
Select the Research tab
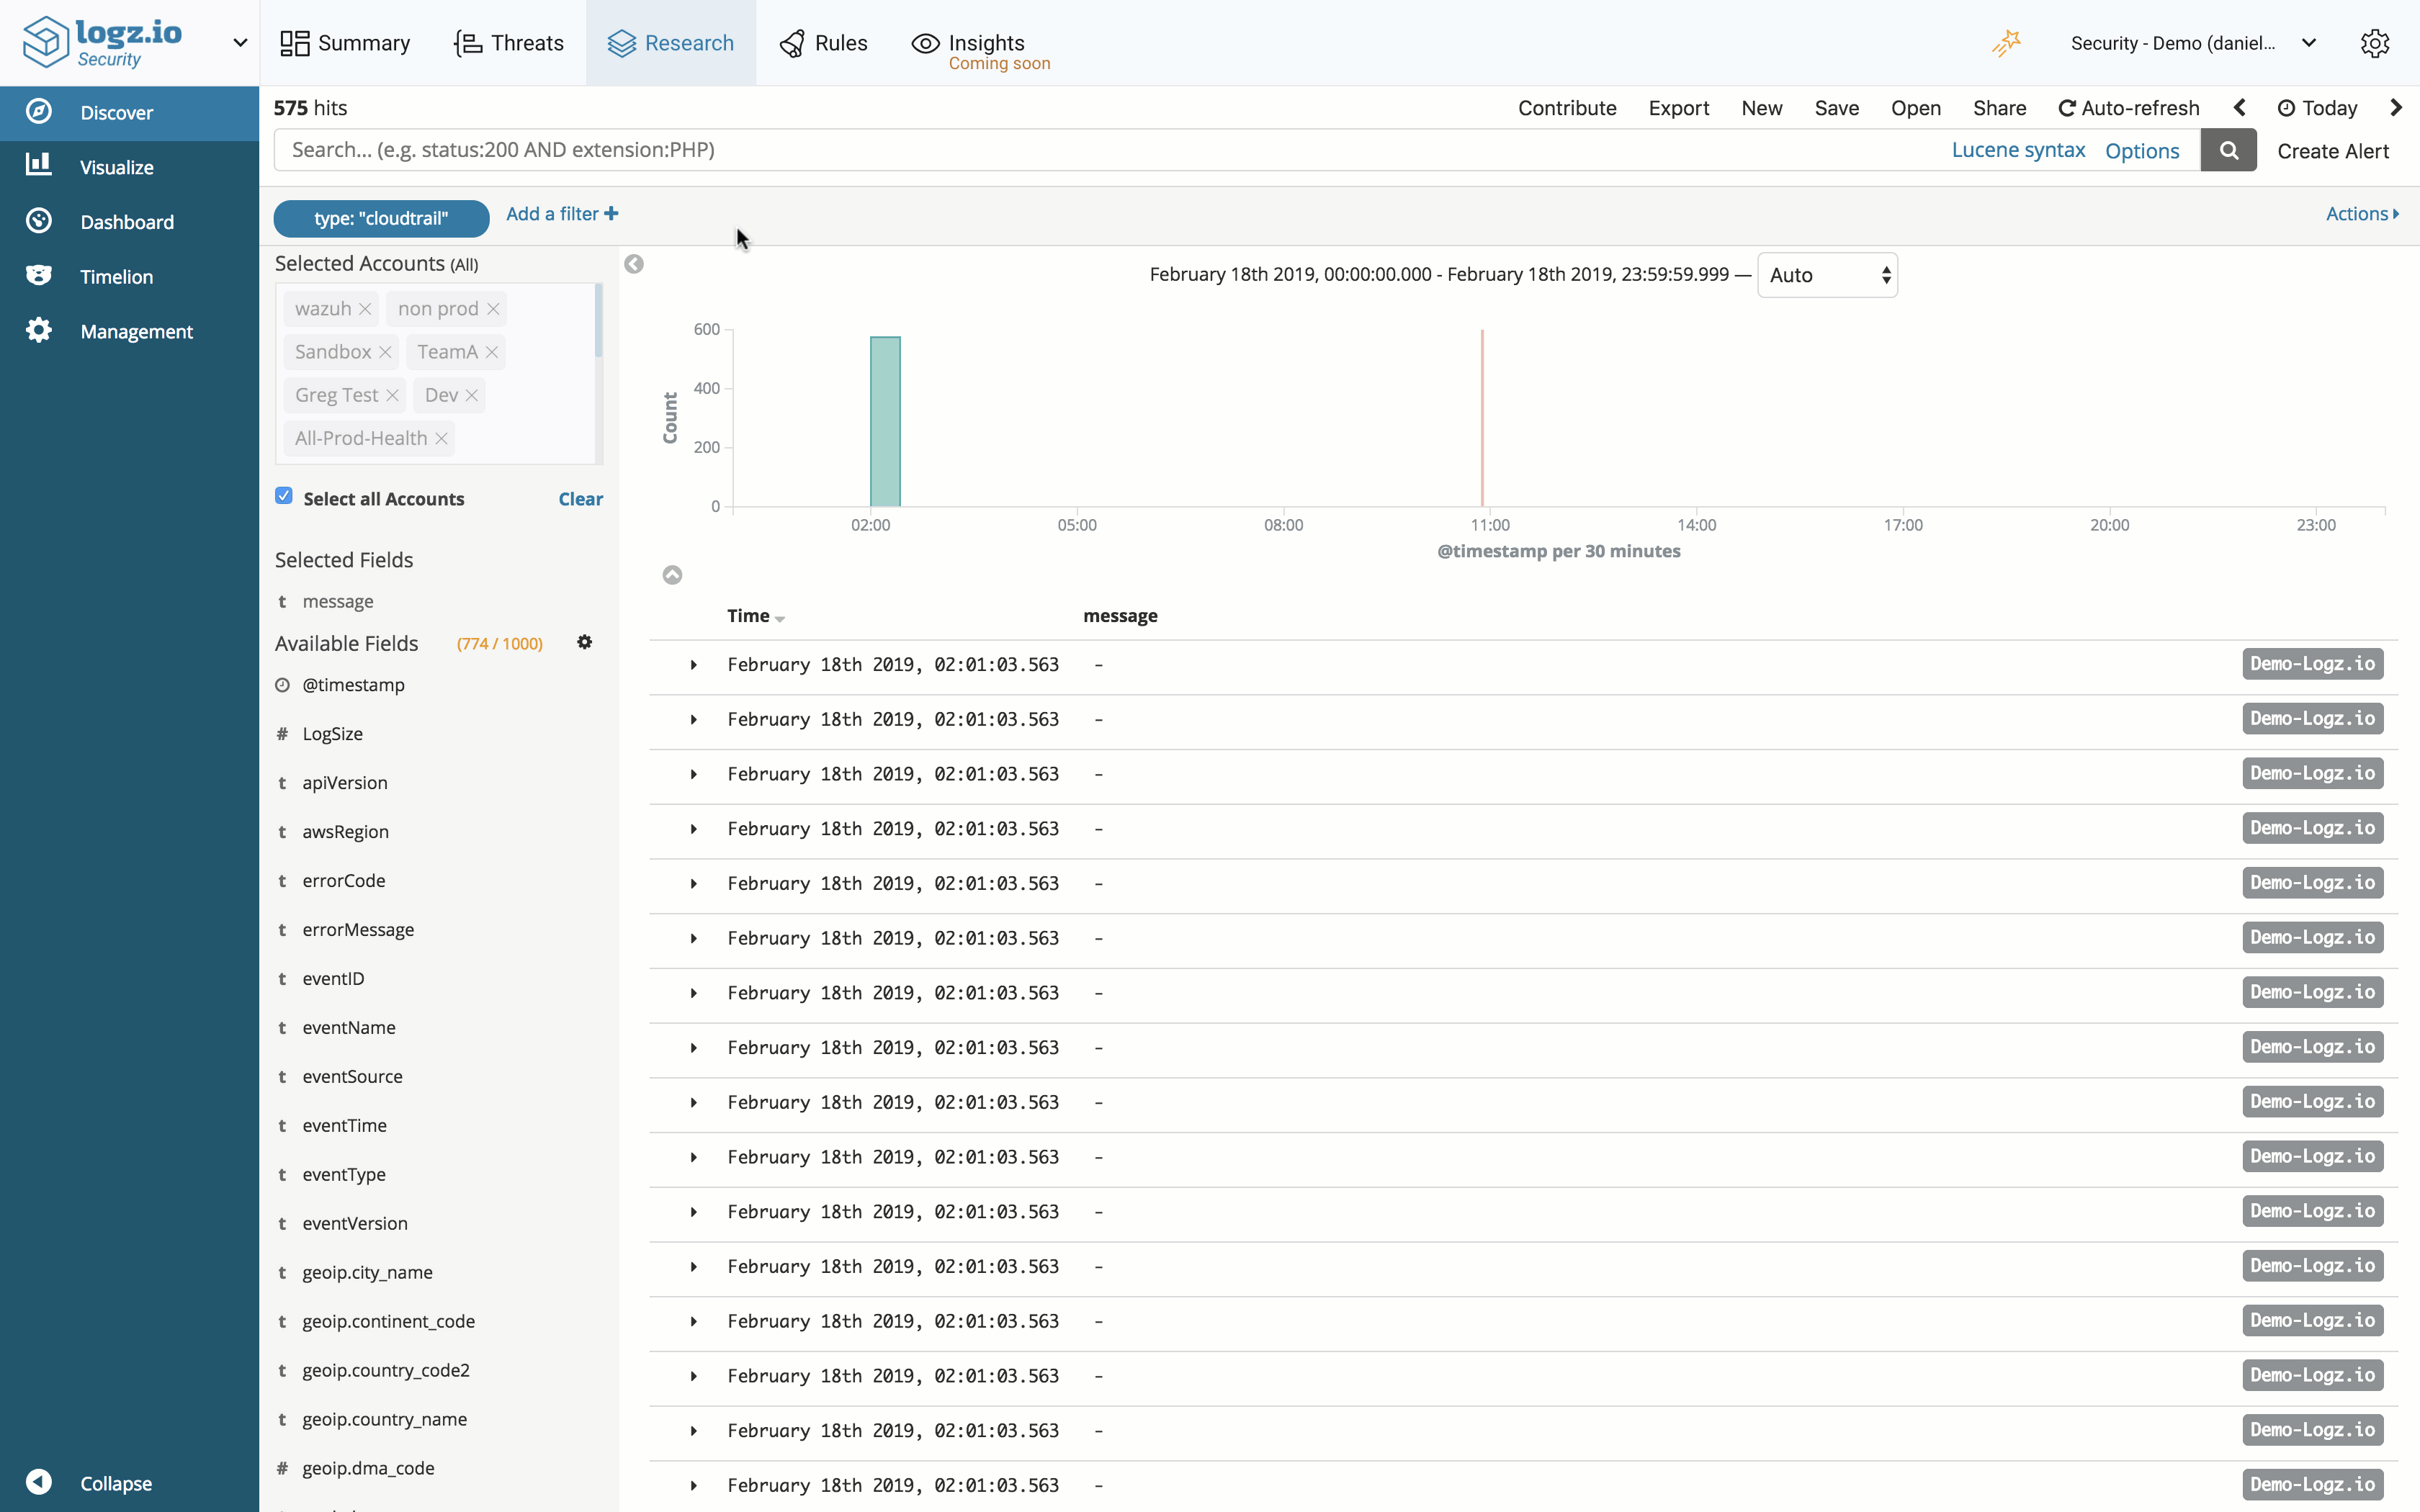(x=671, y=43)
